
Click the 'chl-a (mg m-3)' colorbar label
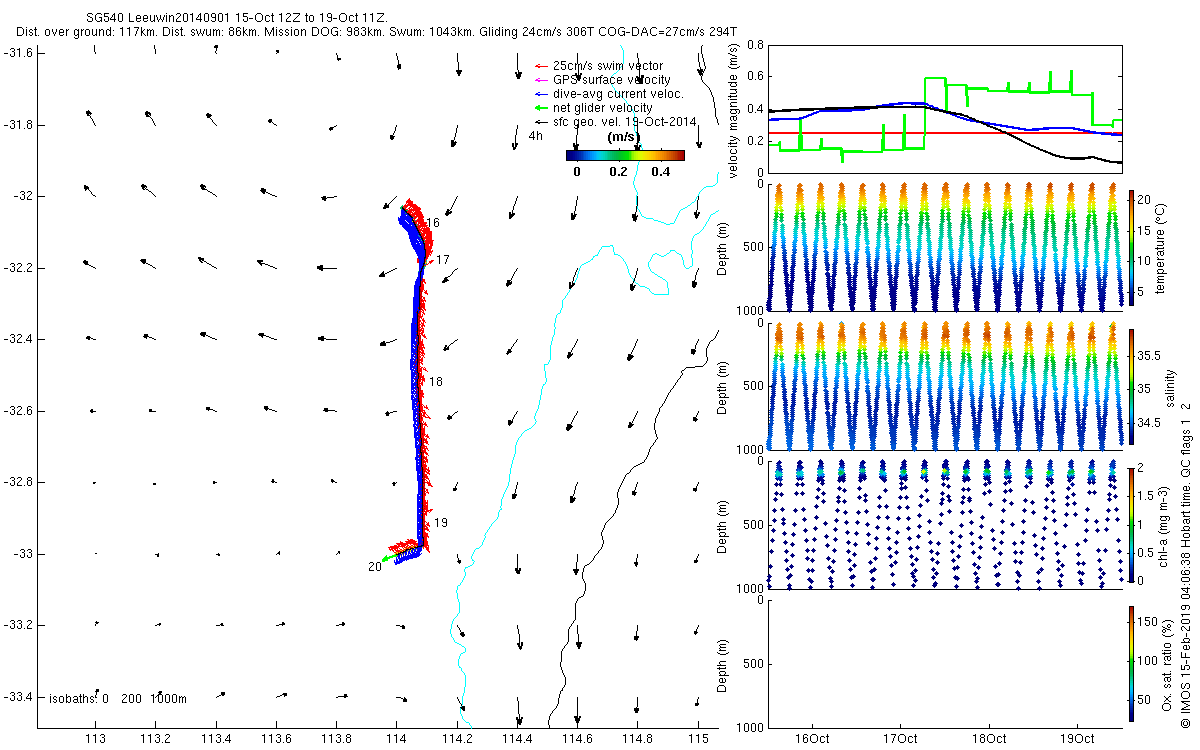[x=1165, y=524]
